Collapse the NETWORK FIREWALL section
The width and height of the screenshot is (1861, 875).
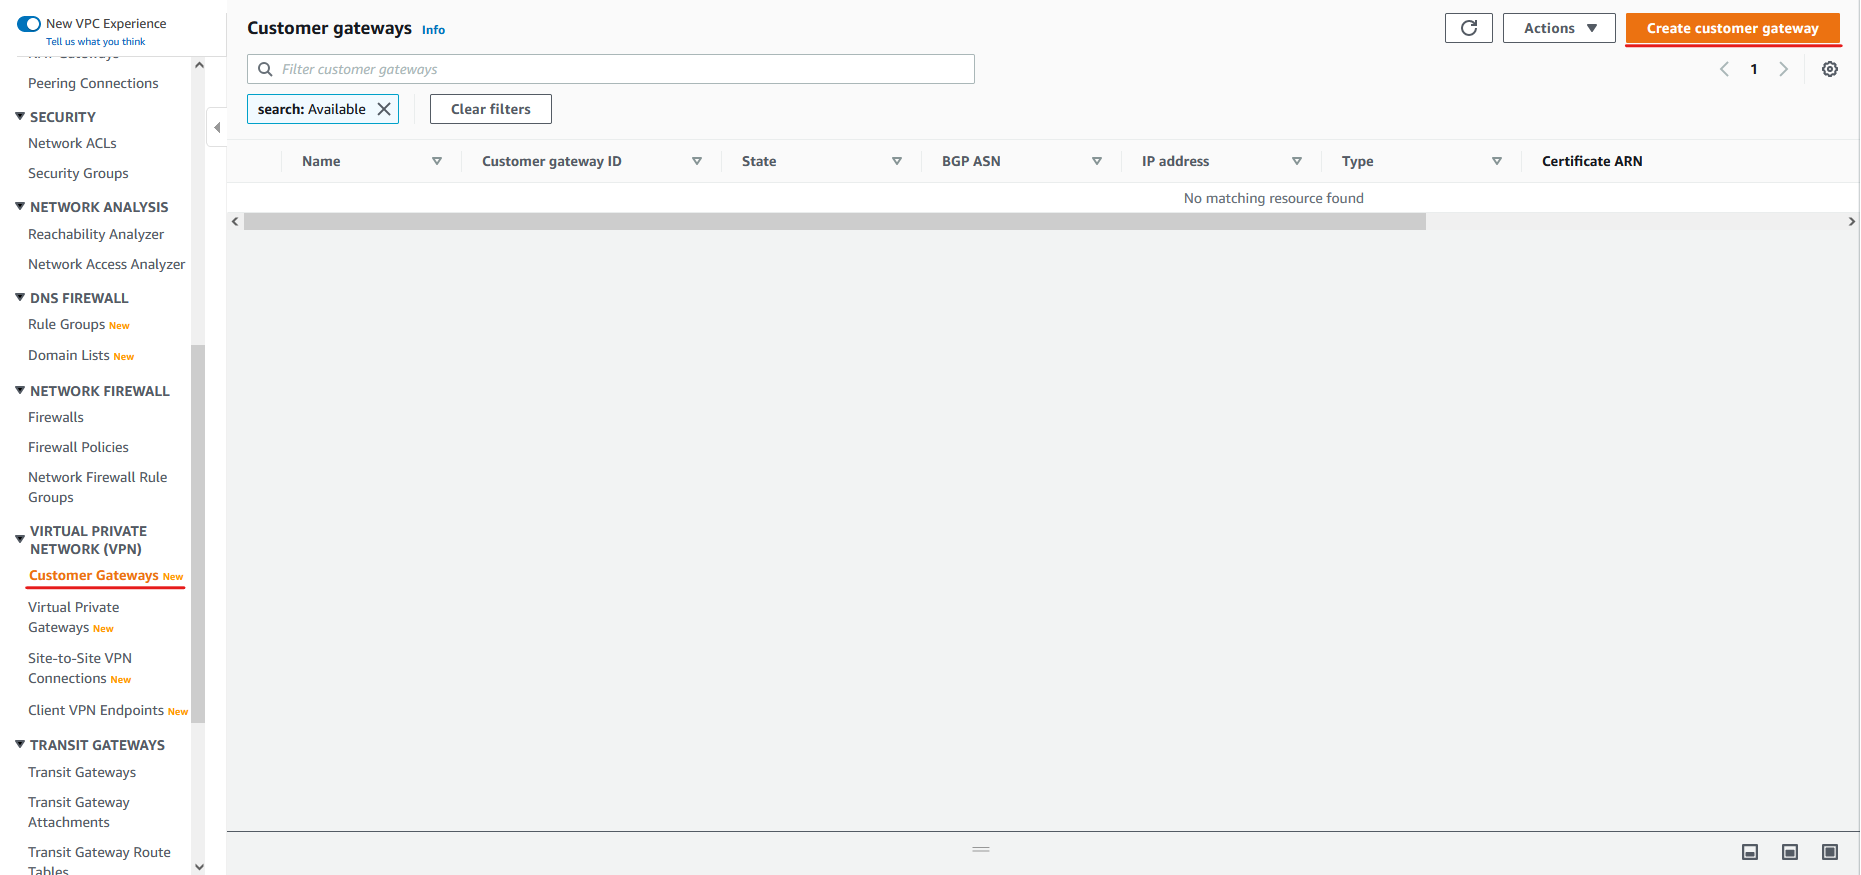click(20, 390)
